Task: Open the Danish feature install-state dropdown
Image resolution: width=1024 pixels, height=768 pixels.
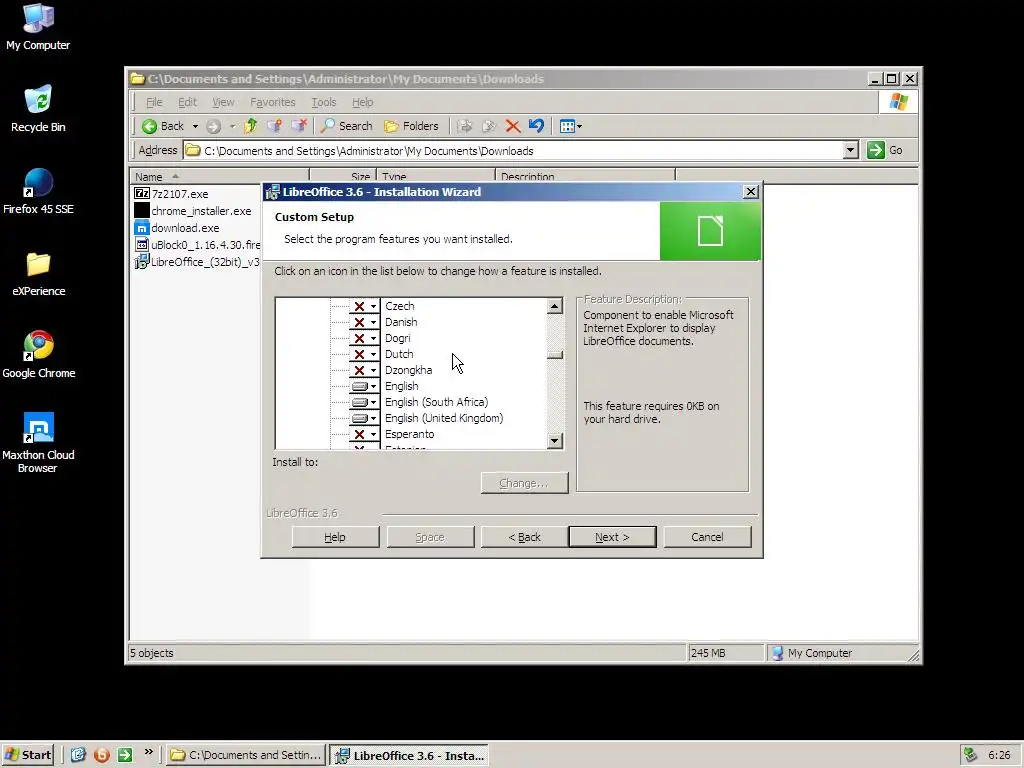Action: (x=364, y=322)
